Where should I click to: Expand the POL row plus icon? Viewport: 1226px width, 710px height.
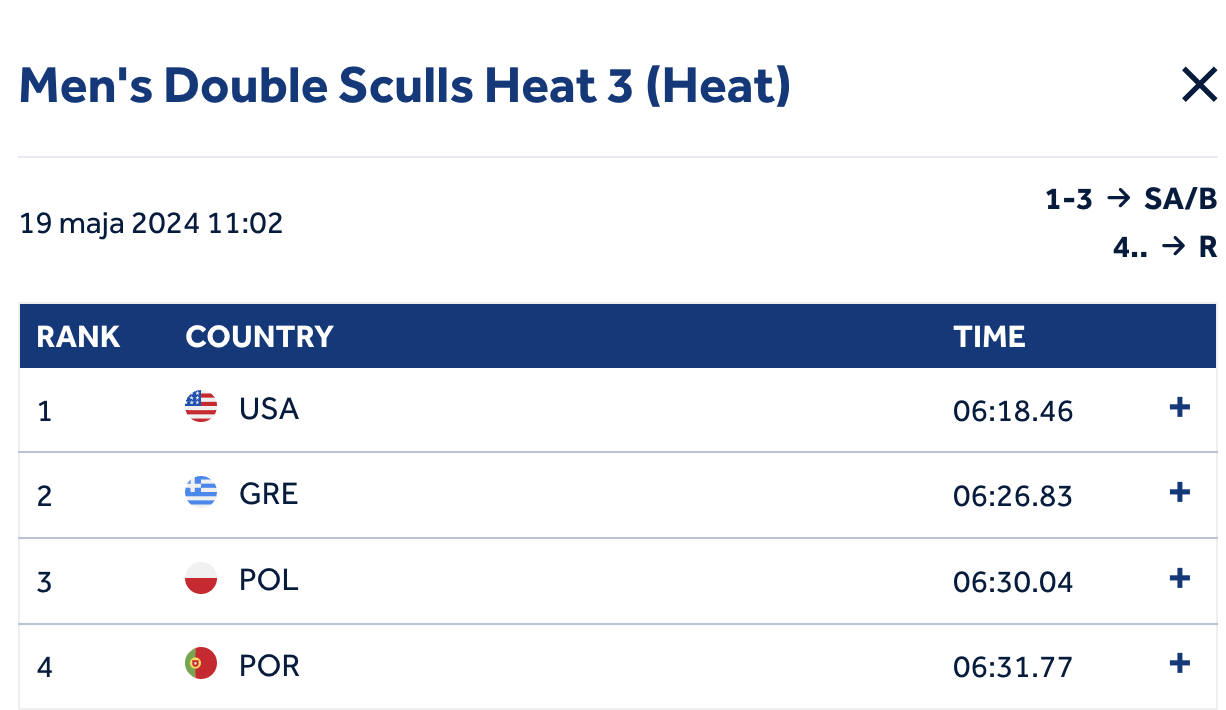(x=1180, y=579)
